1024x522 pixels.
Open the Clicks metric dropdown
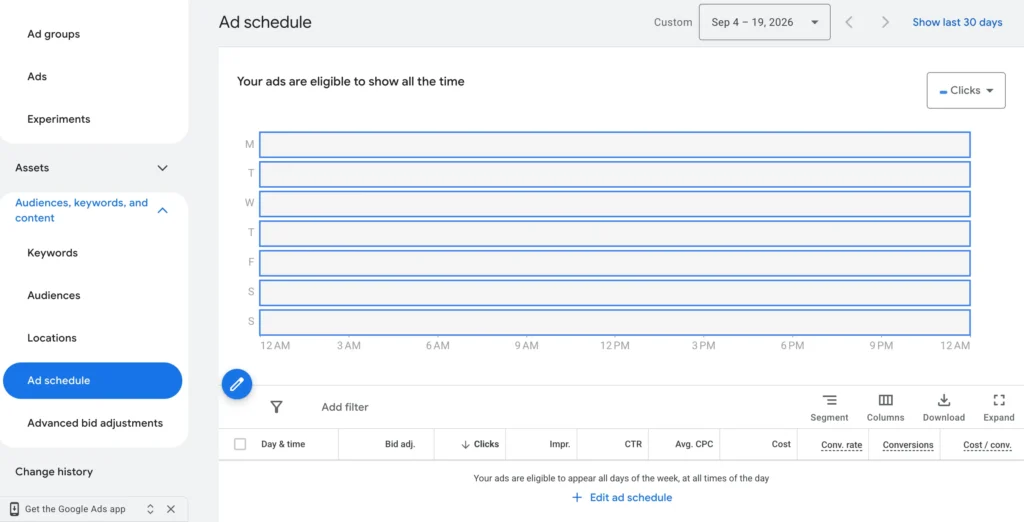click(x=966, y=90)
